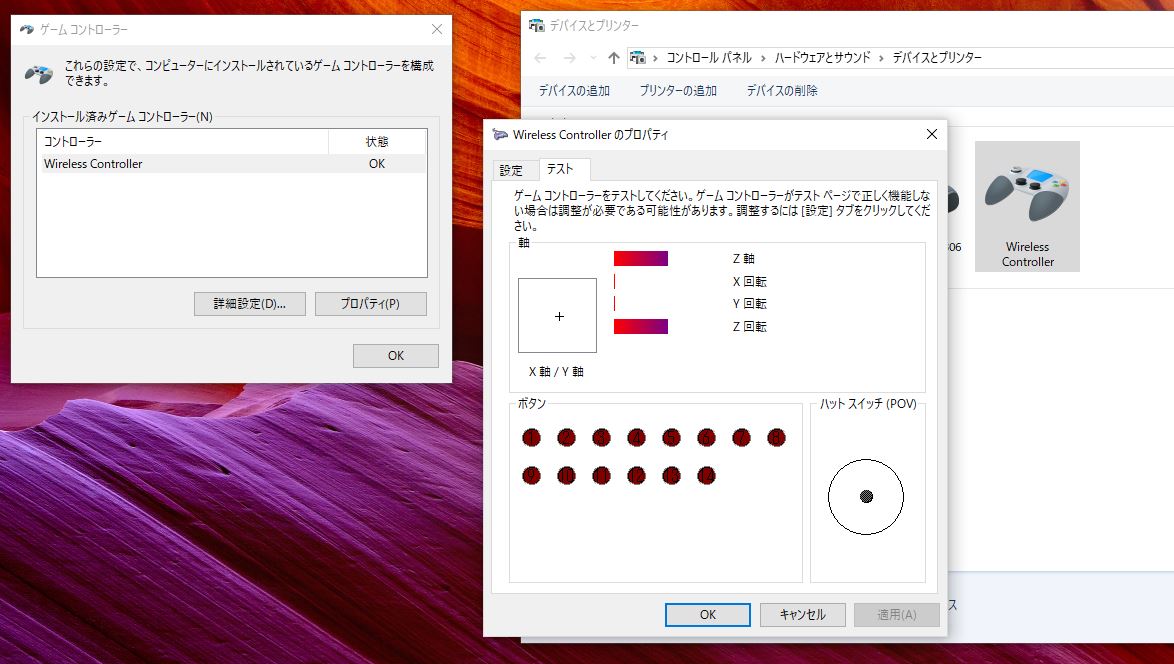Close the ゲーム コントローラー dialog
This screenshot has width=1174, height=664.
(x=437, y=29)
